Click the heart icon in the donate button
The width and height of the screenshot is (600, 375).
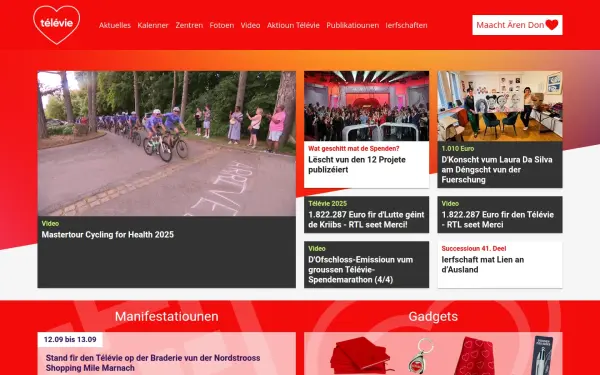552,25
